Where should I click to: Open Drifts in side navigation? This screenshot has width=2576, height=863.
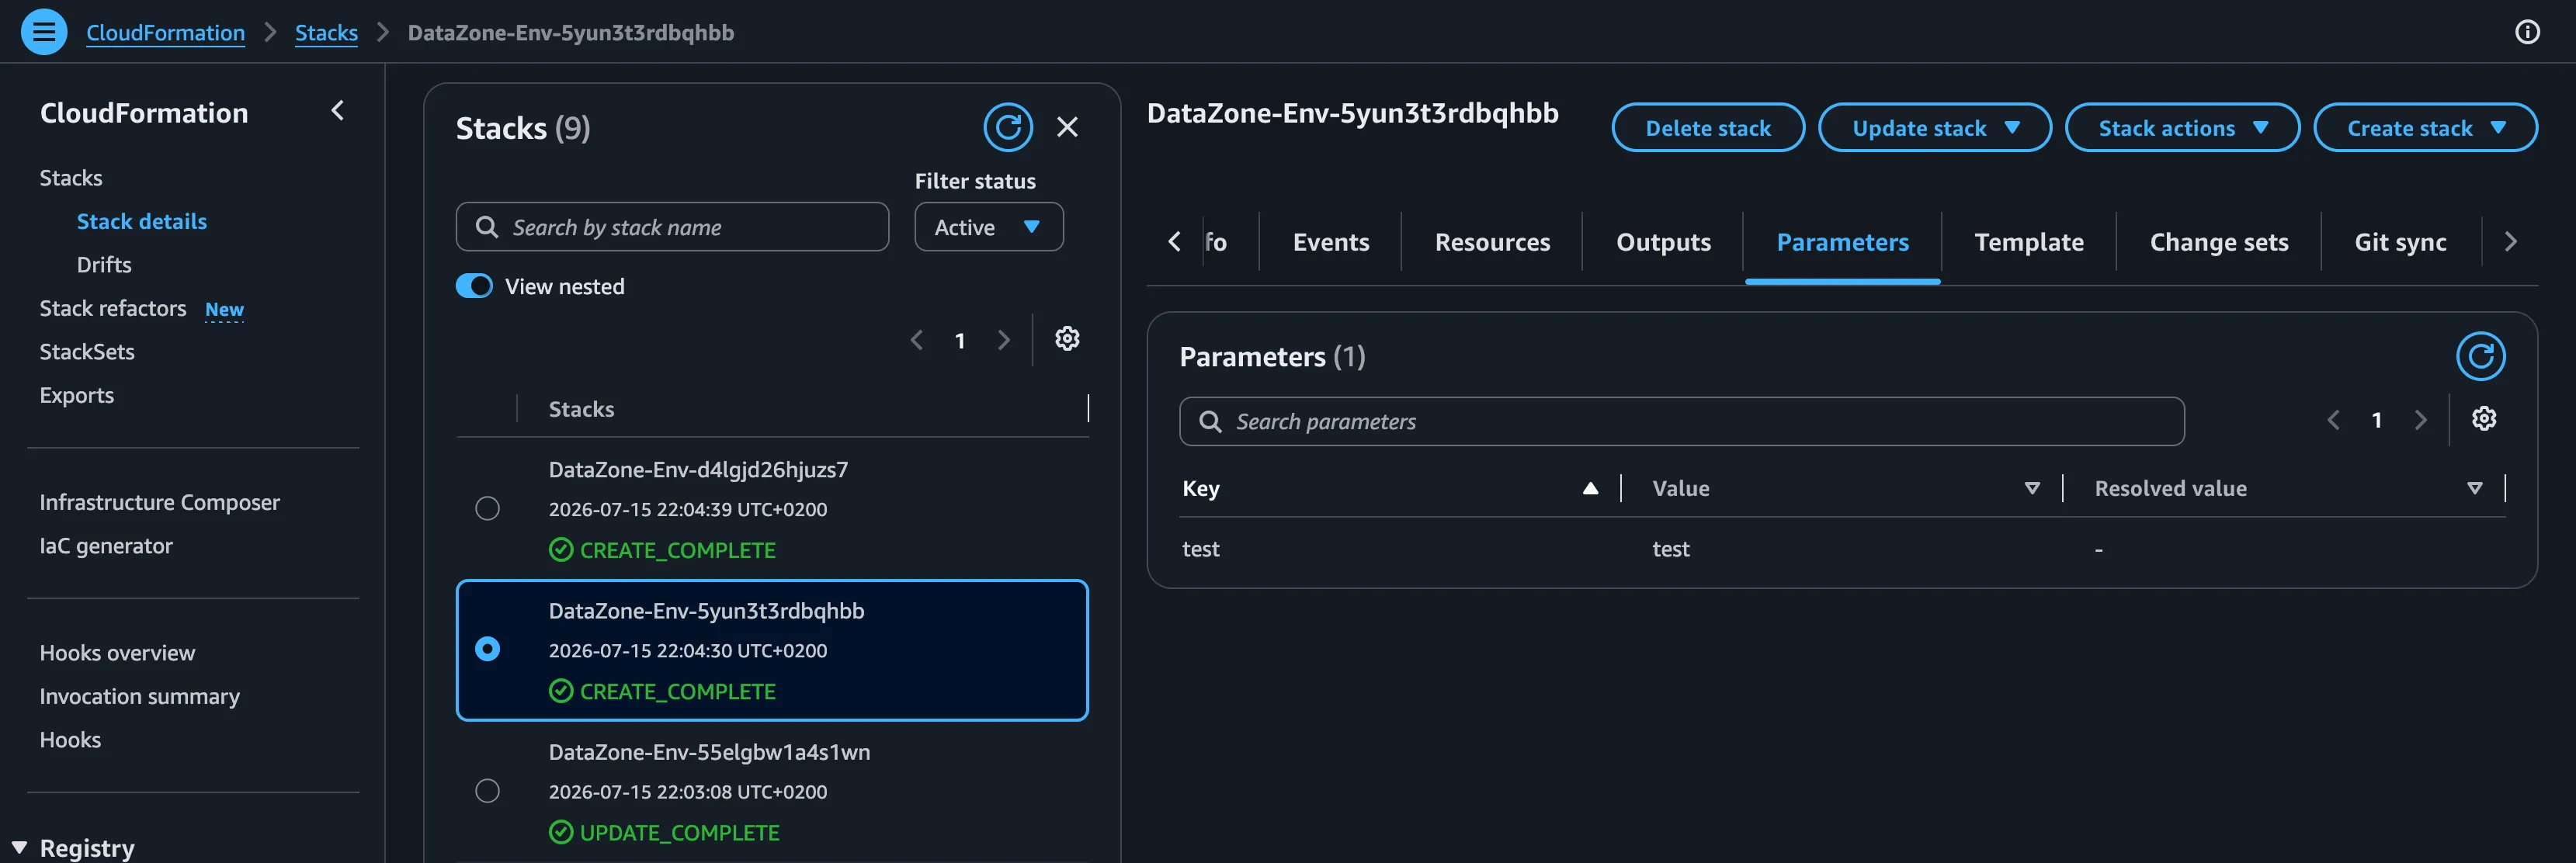point(104,265)
